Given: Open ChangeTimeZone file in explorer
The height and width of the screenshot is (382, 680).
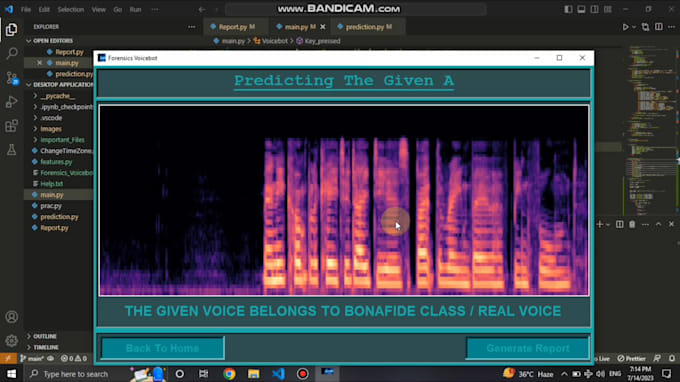Looking at the screenshot, I should pyautogui.click(x=65, y=151).
